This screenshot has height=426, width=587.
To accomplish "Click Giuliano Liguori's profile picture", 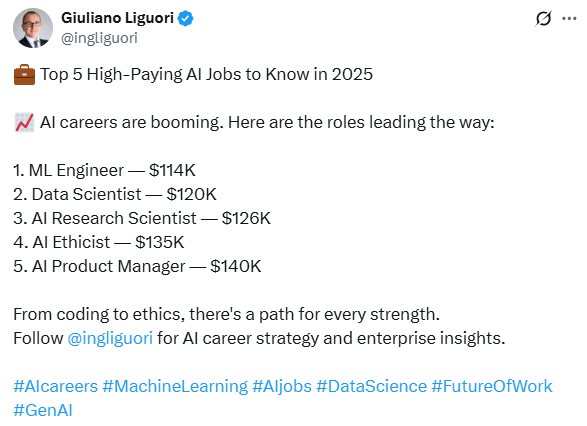I will tap(33, 28).
